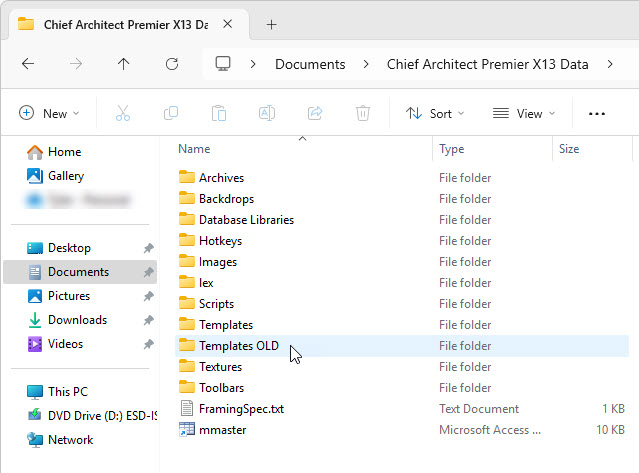
Task: Click the Share icon in toolbar
Action: pos(315,113)
